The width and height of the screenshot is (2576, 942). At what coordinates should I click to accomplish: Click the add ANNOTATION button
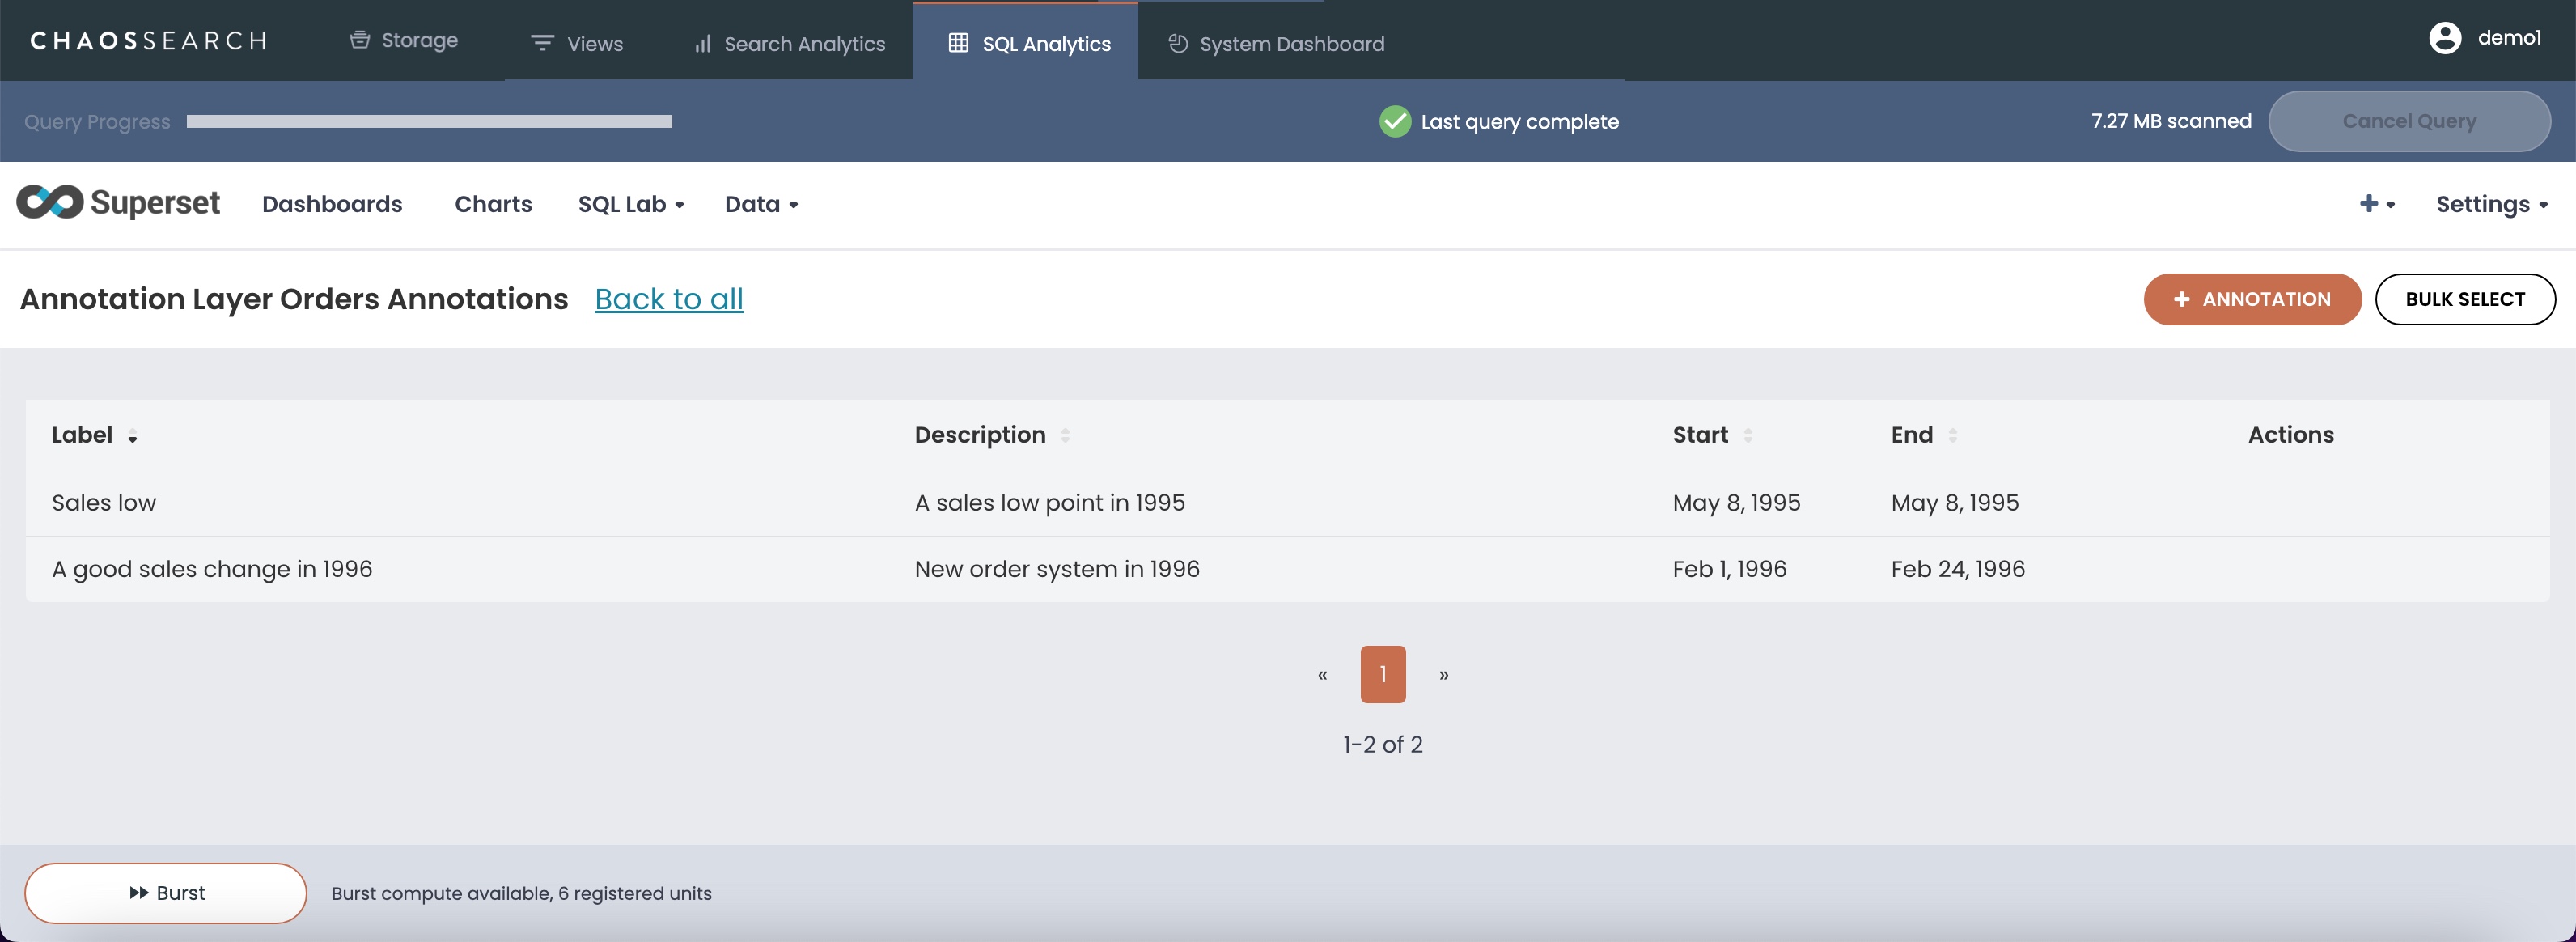2251,299
